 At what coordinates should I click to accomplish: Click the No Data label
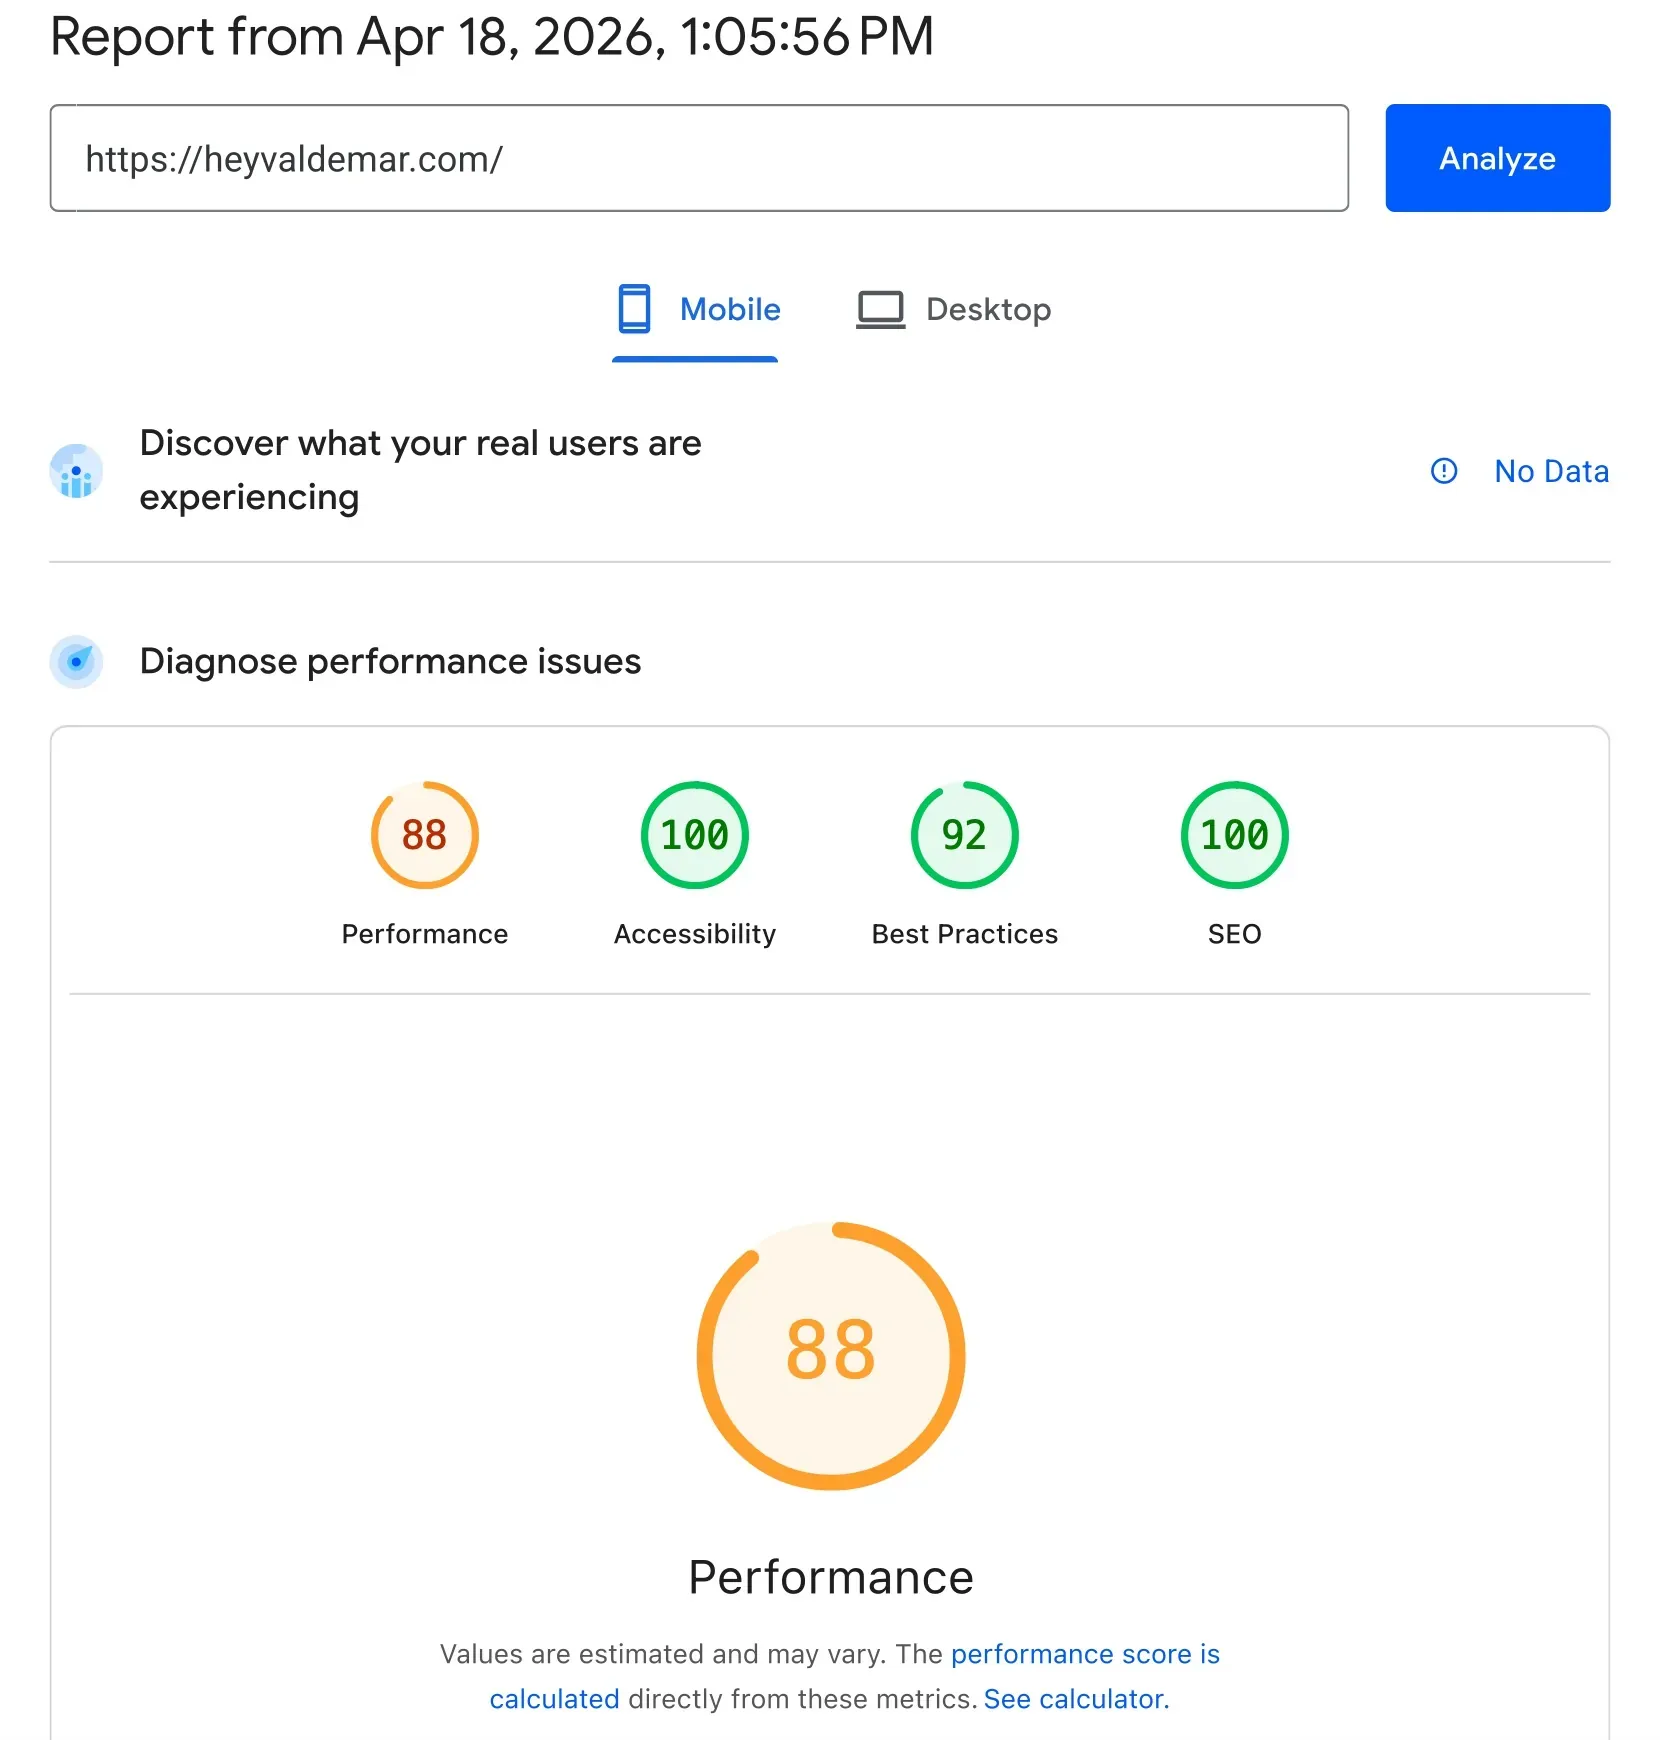pos(1551,471)
